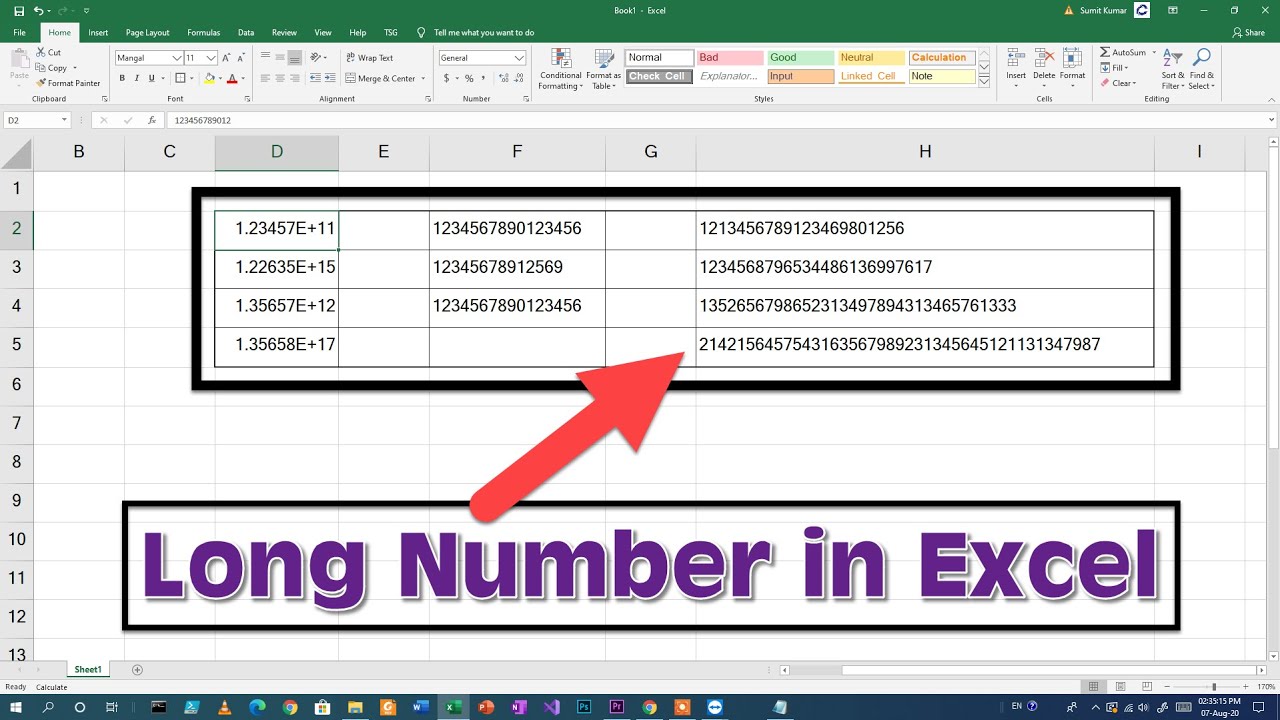Apply Percent Style icon

coord(468,78)
